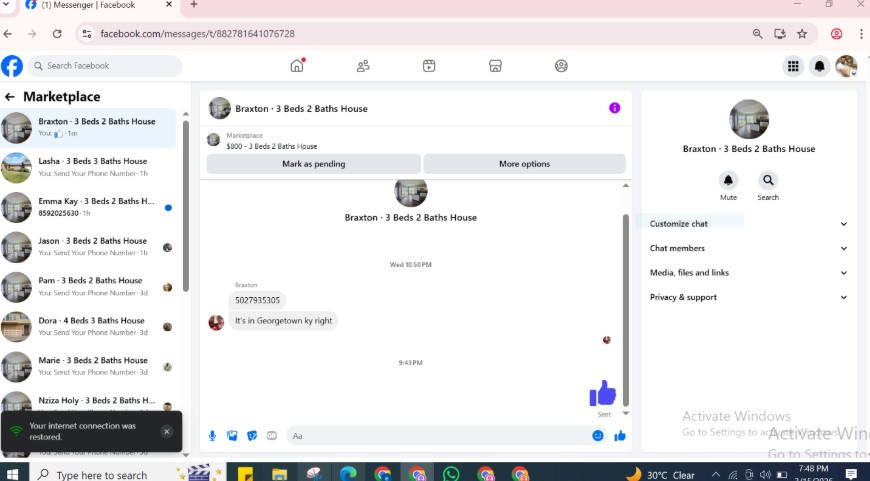Expand the Chat members section
This screenshot has height=481, width=870.
[x=748, y=249]
